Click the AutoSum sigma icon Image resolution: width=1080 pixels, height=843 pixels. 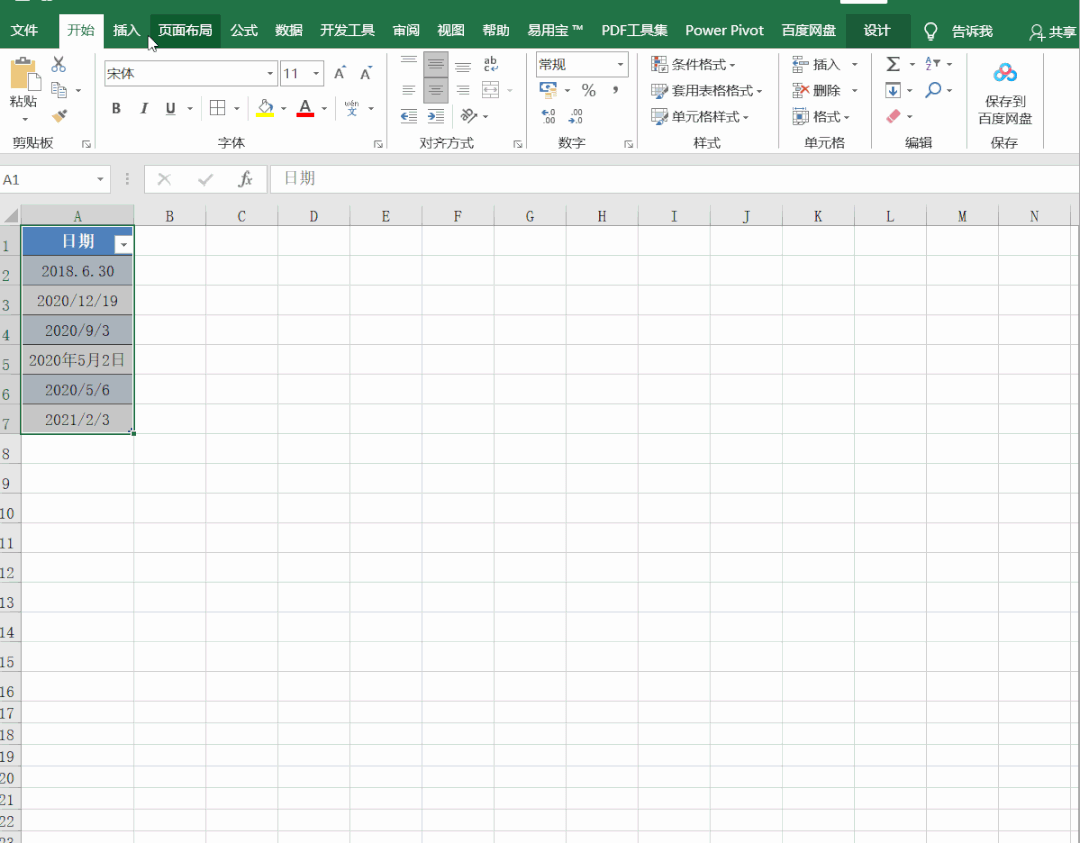(x=893, y=64)
